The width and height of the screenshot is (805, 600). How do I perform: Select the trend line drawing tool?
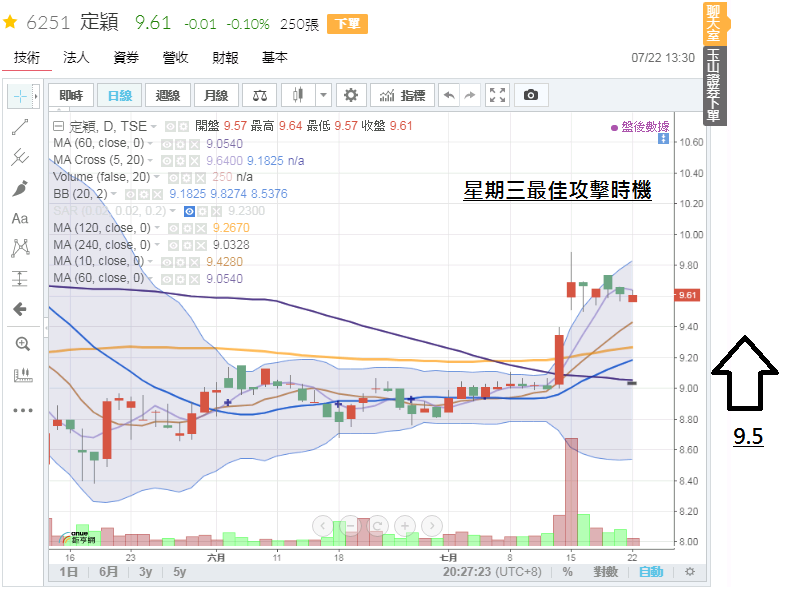point(20,127)
